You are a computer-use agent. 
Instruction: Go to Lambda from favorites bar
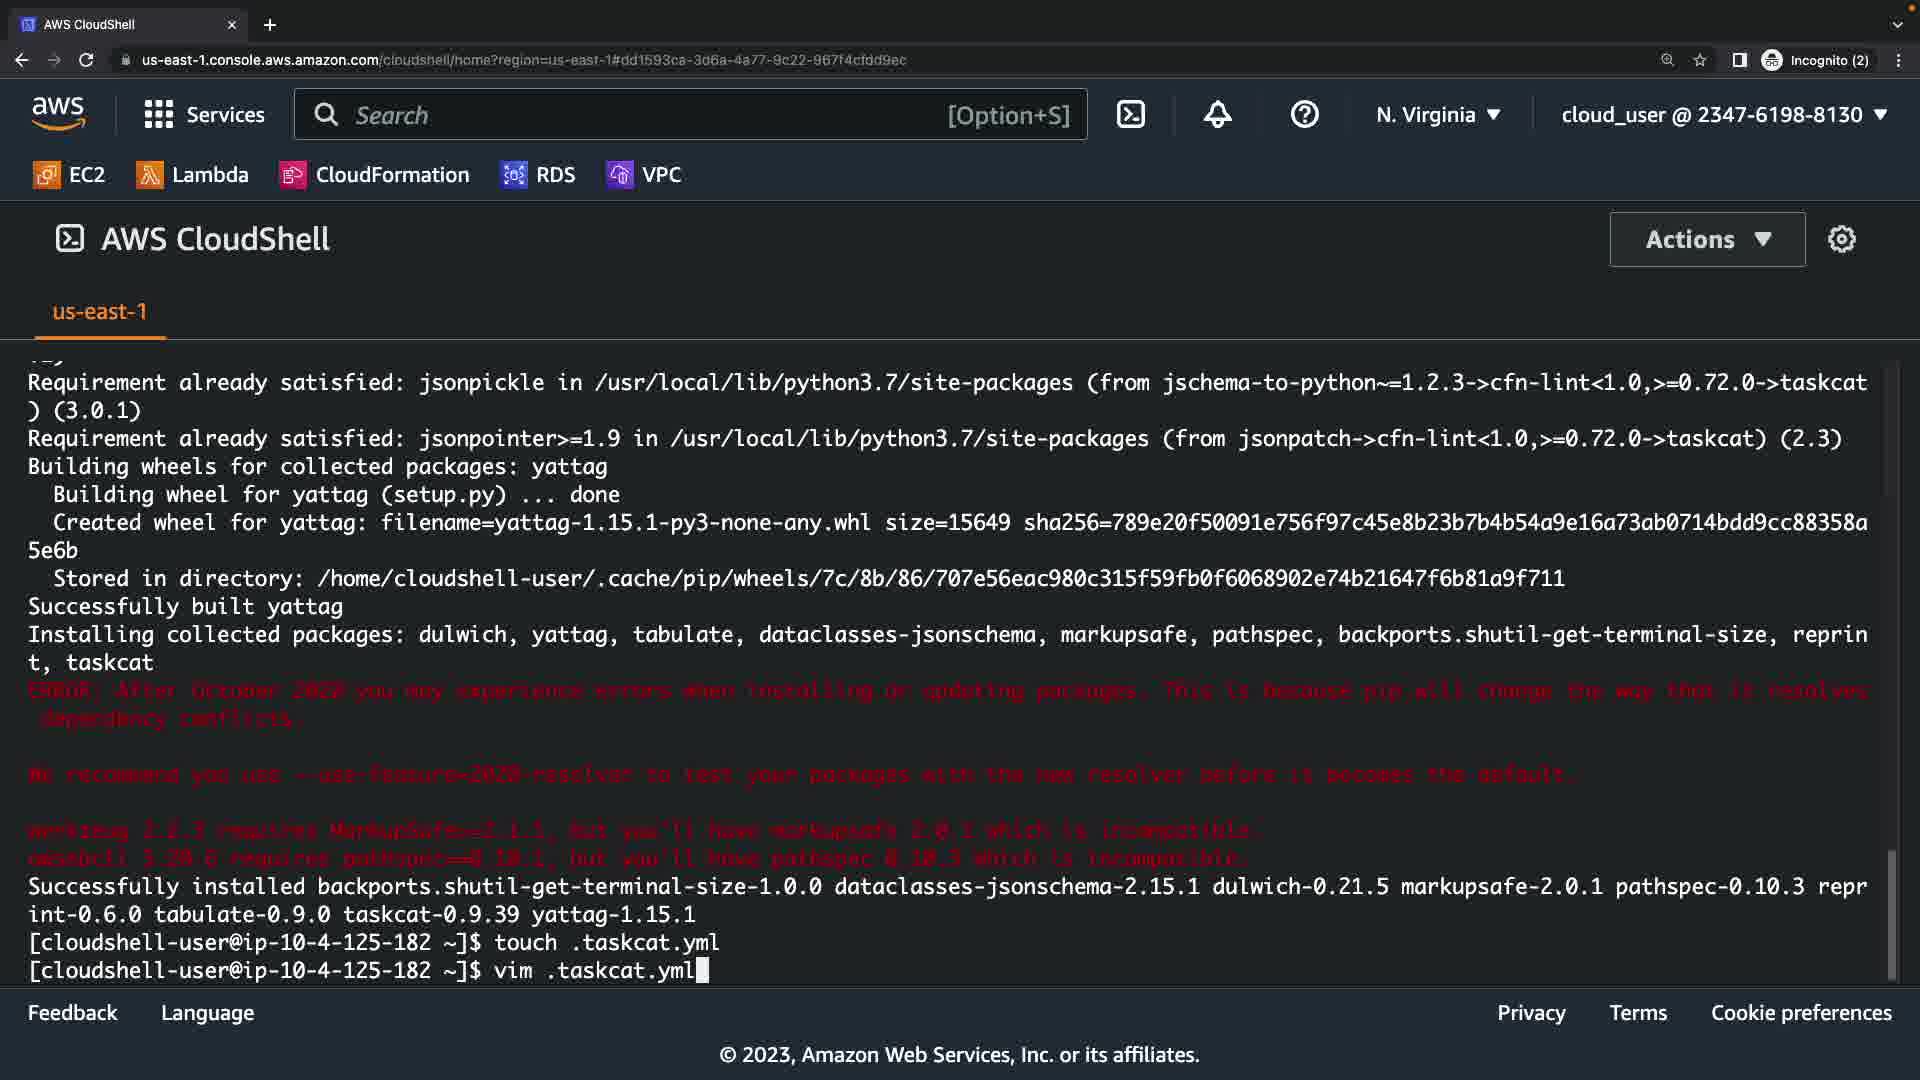tap(192, 175)
